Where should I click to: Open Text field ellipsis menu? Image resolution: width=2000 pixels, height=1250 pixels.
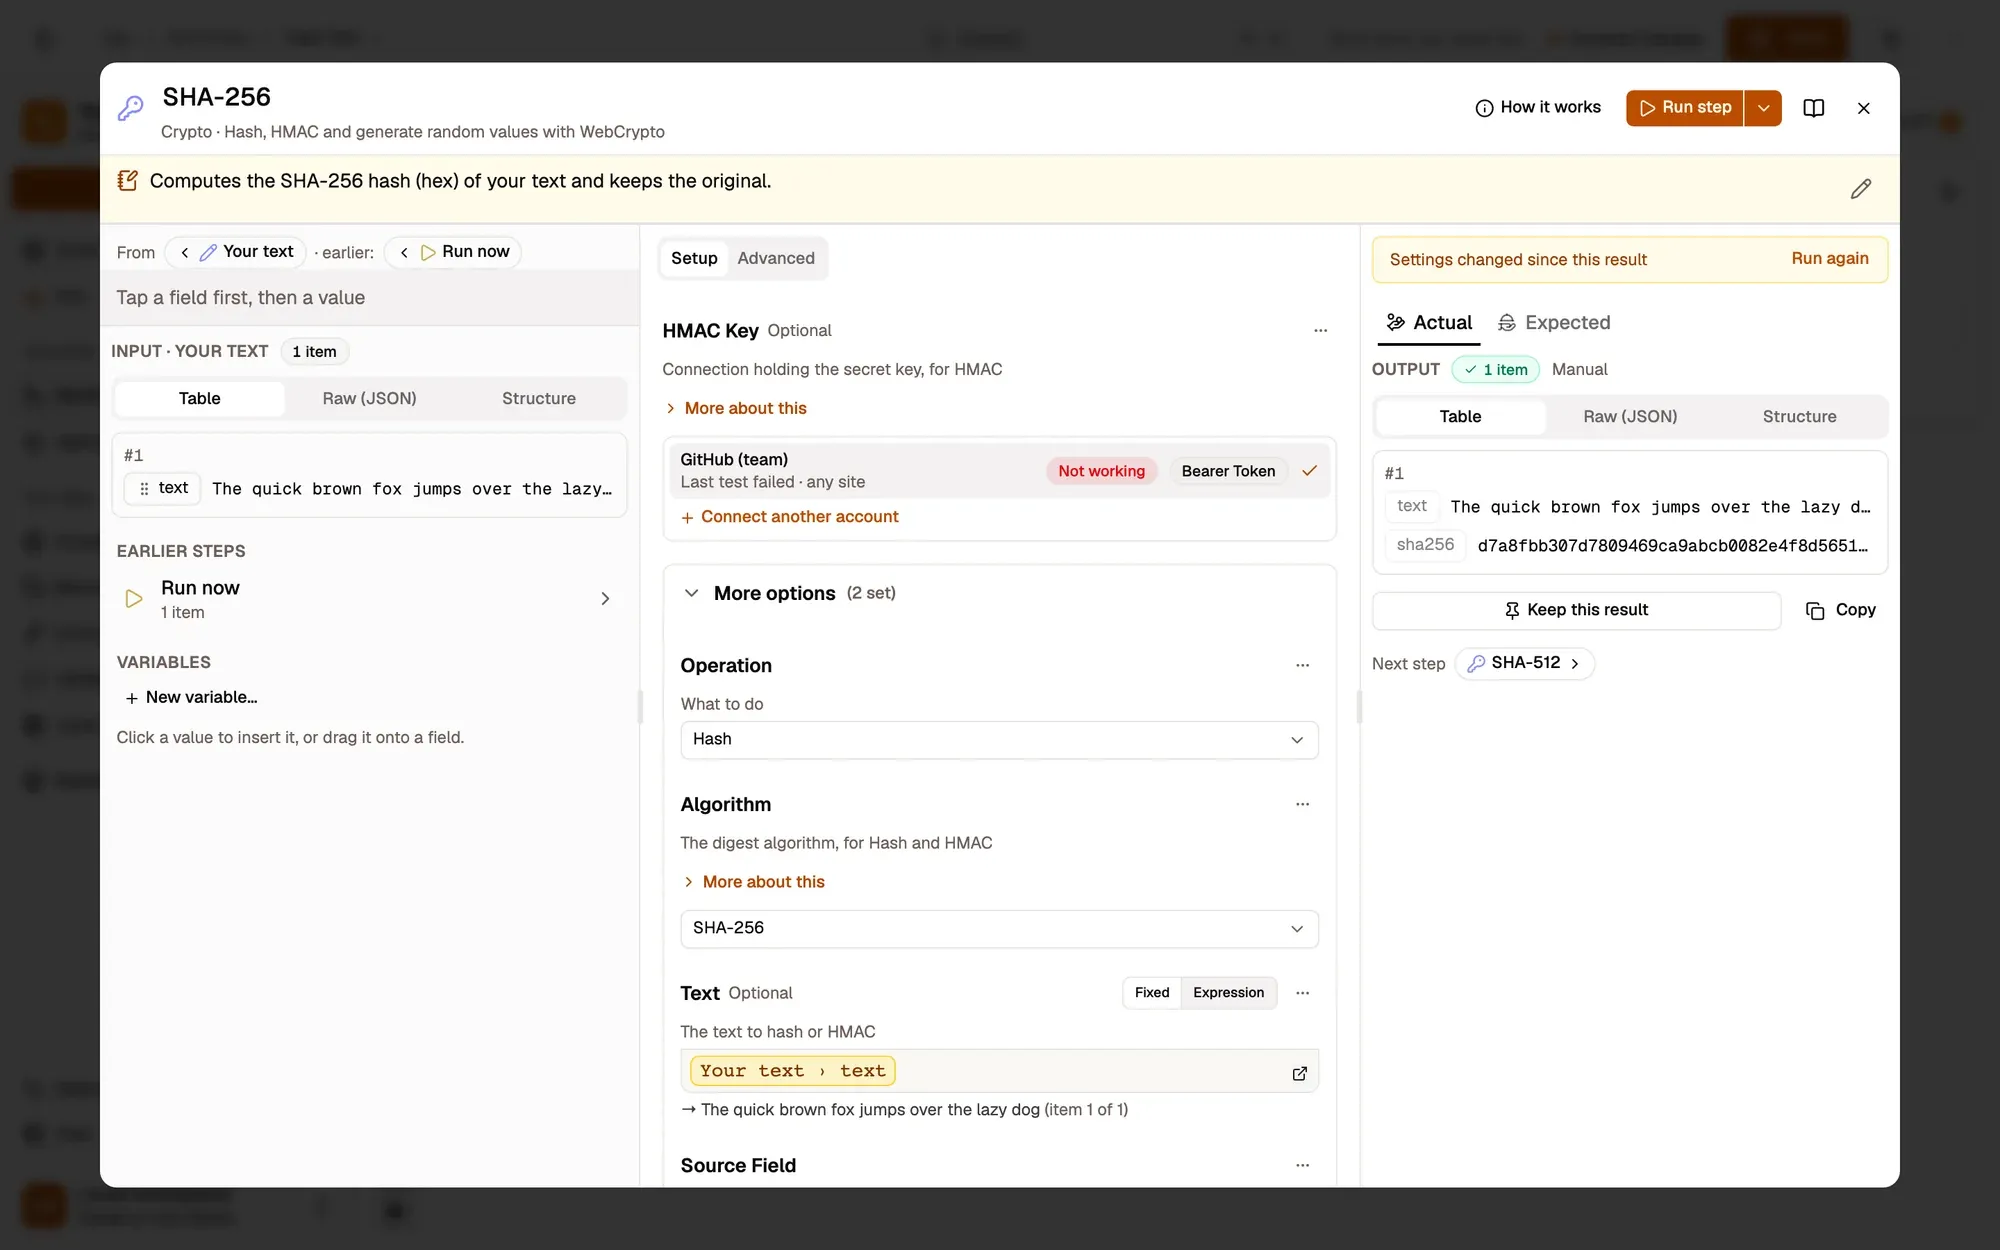click(1302, 993)
